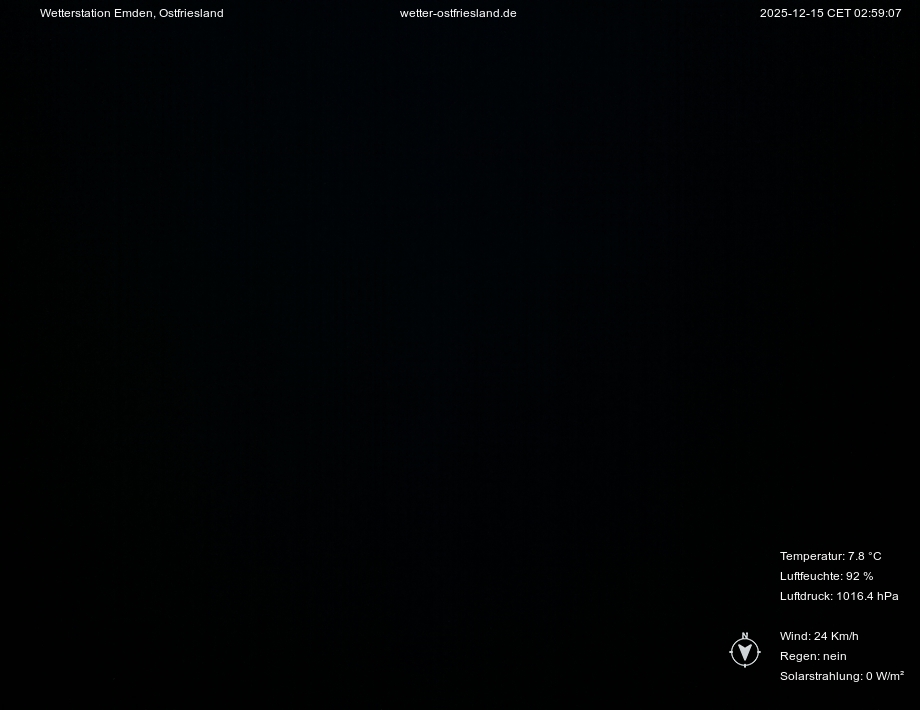Select the word Ostfriesland in the title
The width and height of the screenshot is (920, 710).
point(191,13)
